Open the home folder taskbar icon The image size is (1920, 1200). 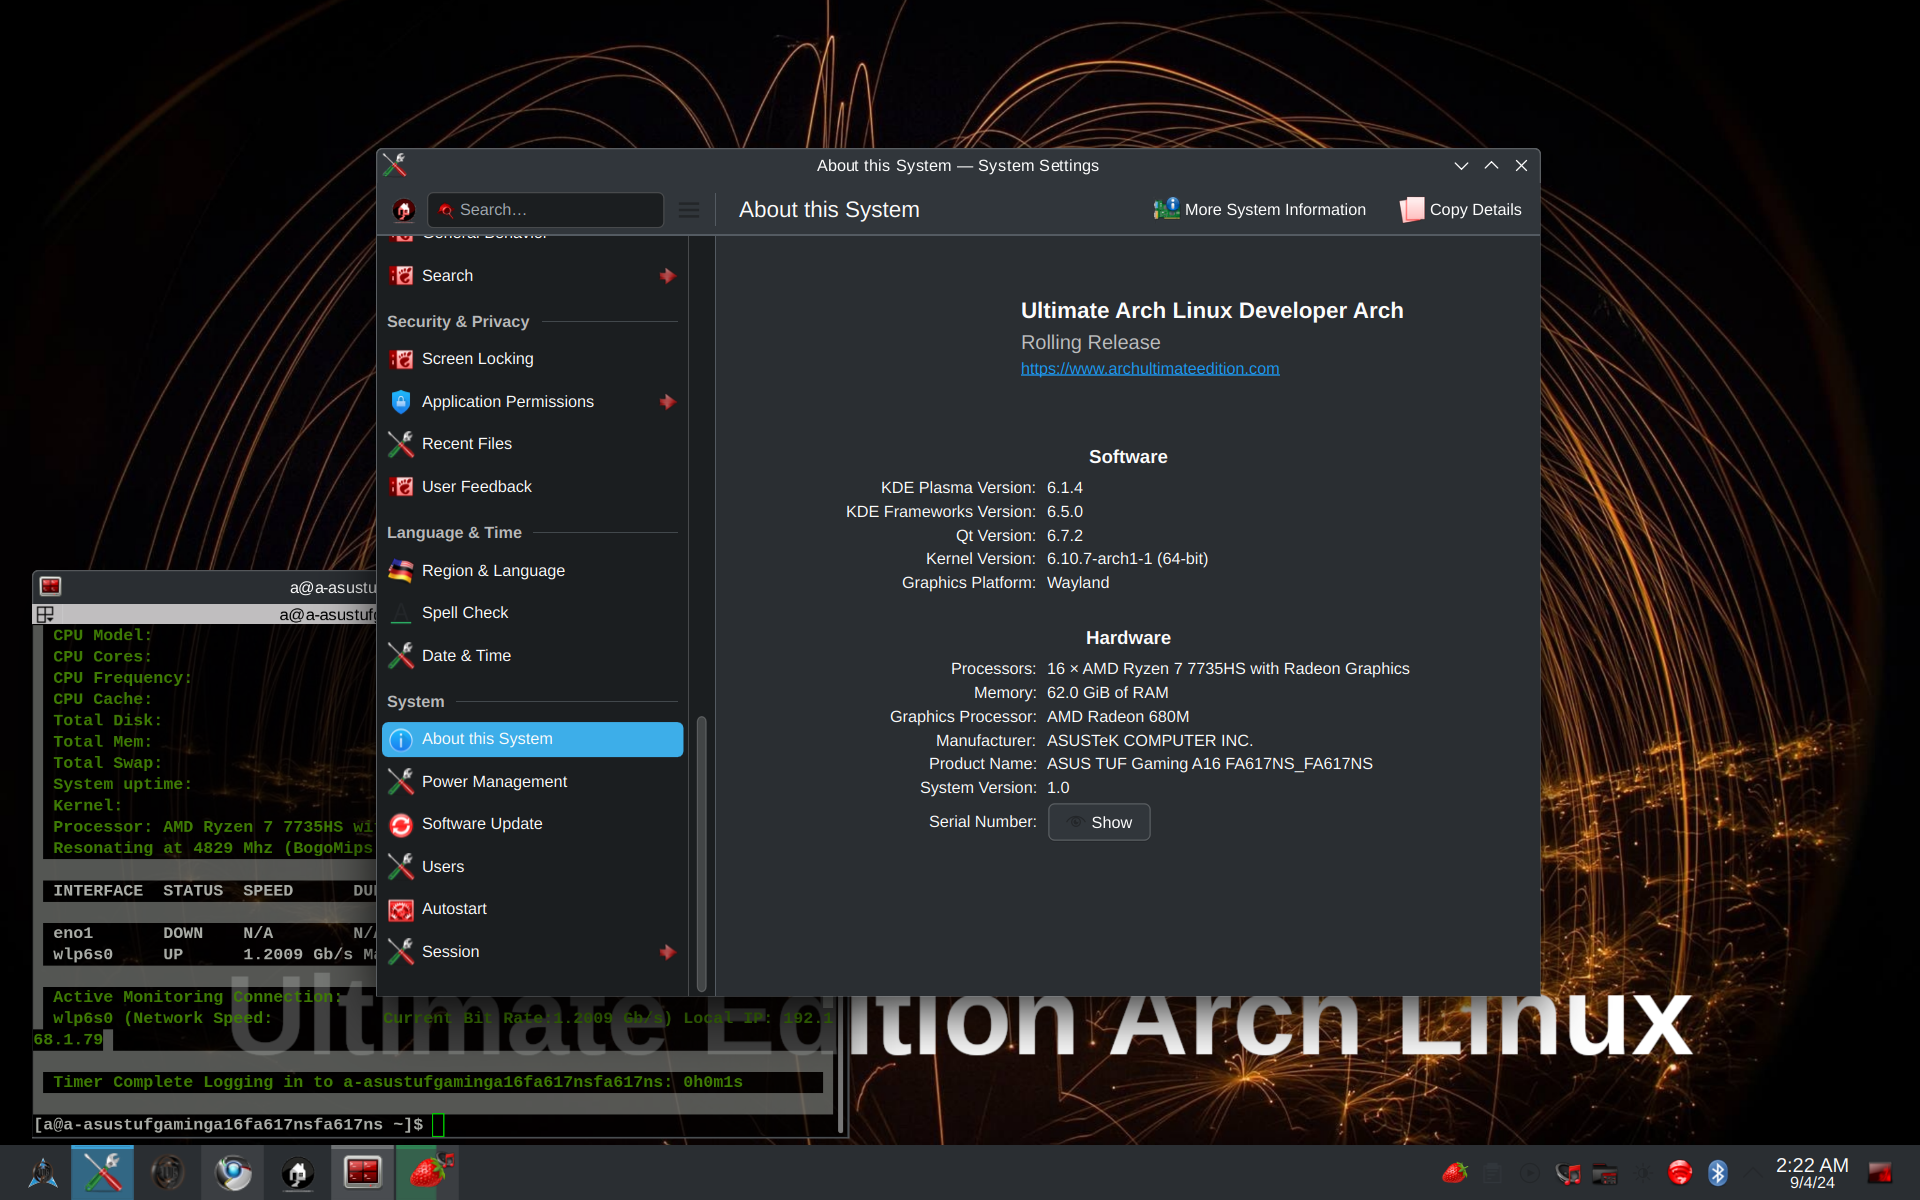click(x=298, y=1172)
